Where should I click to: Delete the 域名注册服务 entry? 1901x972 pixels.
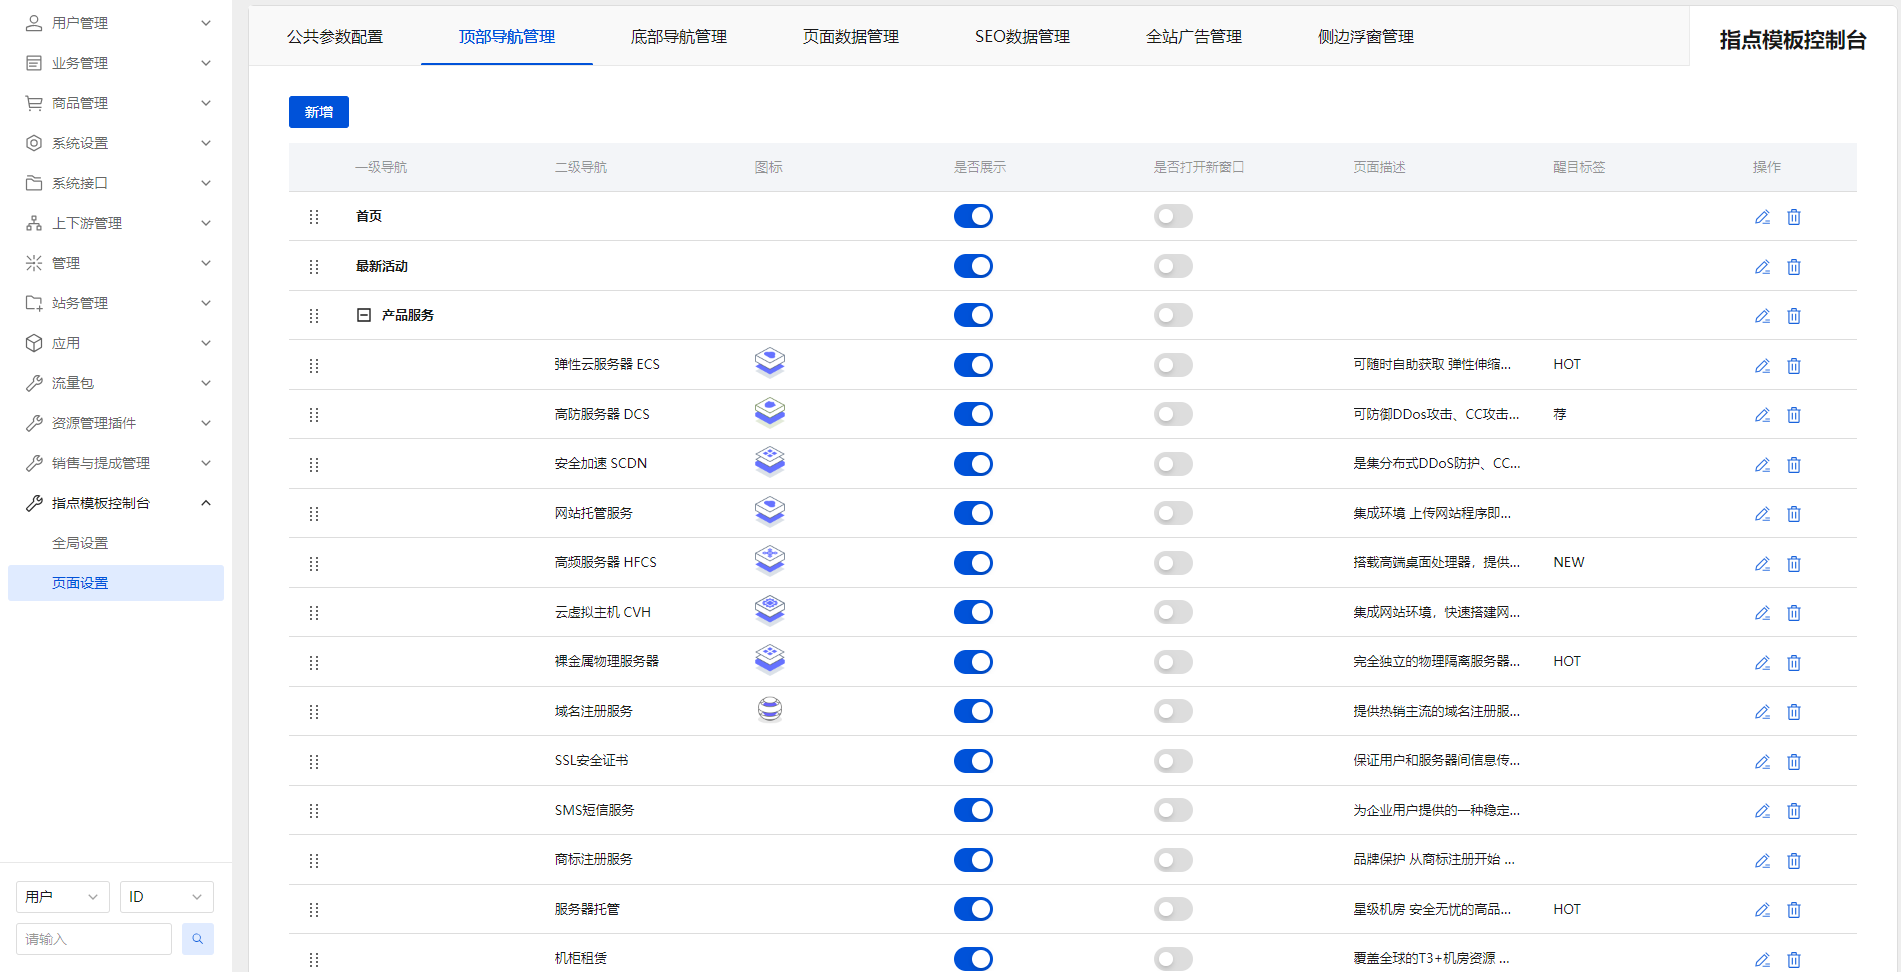1794,712
